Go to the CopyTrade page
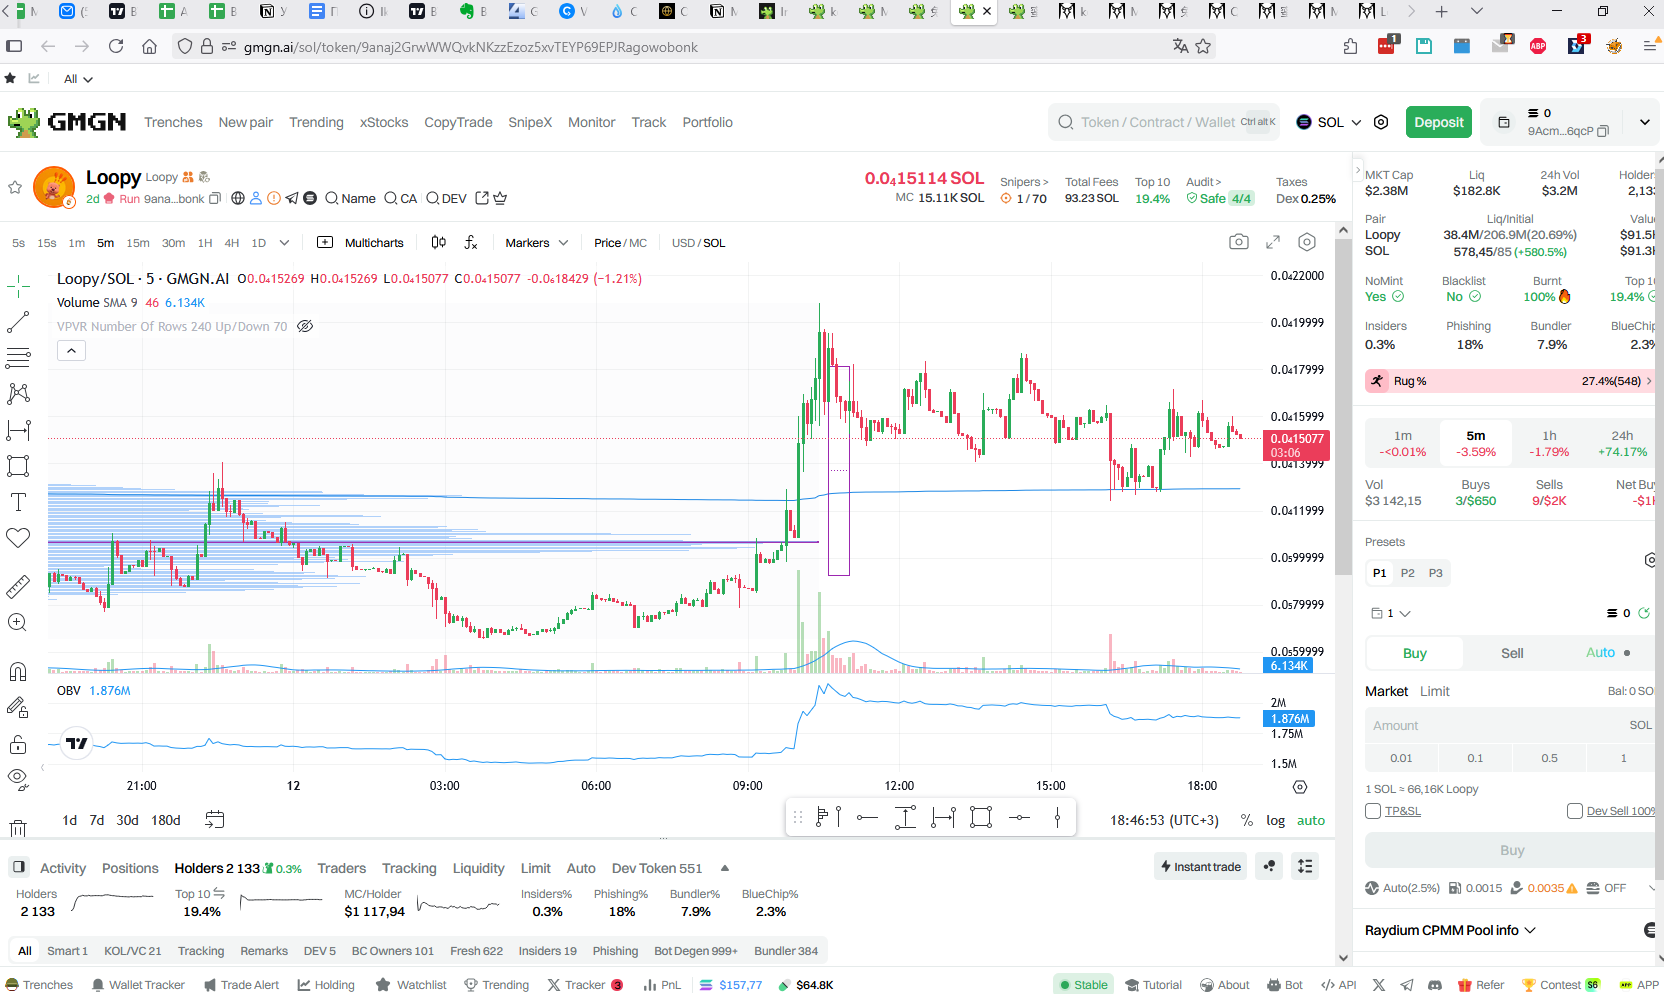Image resolution: width=1664 pixels, height=994 pixels. click(458, 122)
